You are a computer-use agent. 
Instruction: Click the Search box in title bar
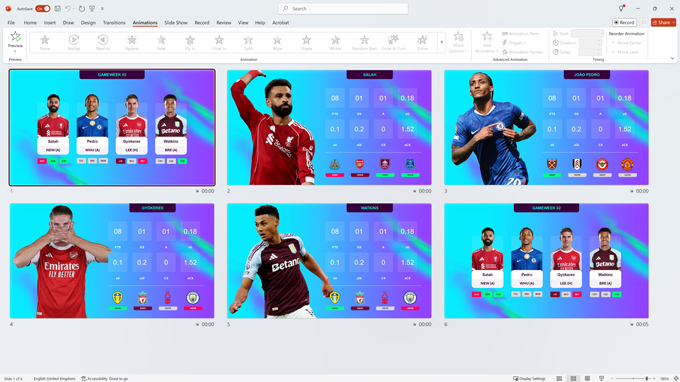coord(343,9)
